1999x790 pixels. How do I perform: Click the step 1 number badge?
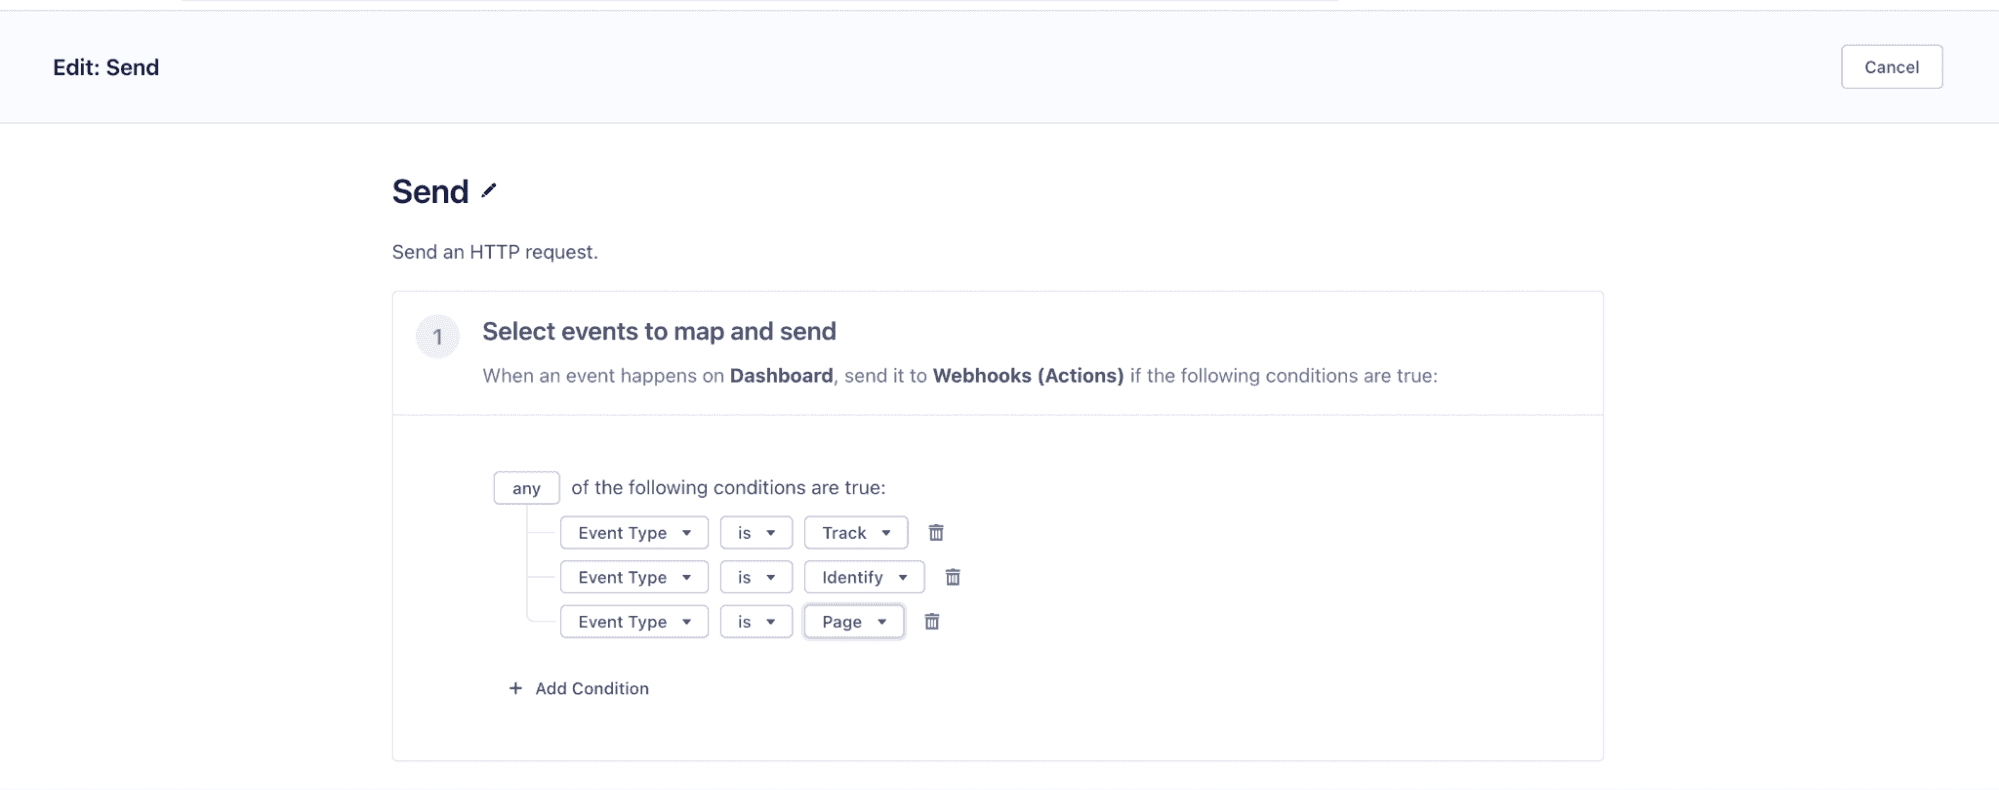point(437,337)
